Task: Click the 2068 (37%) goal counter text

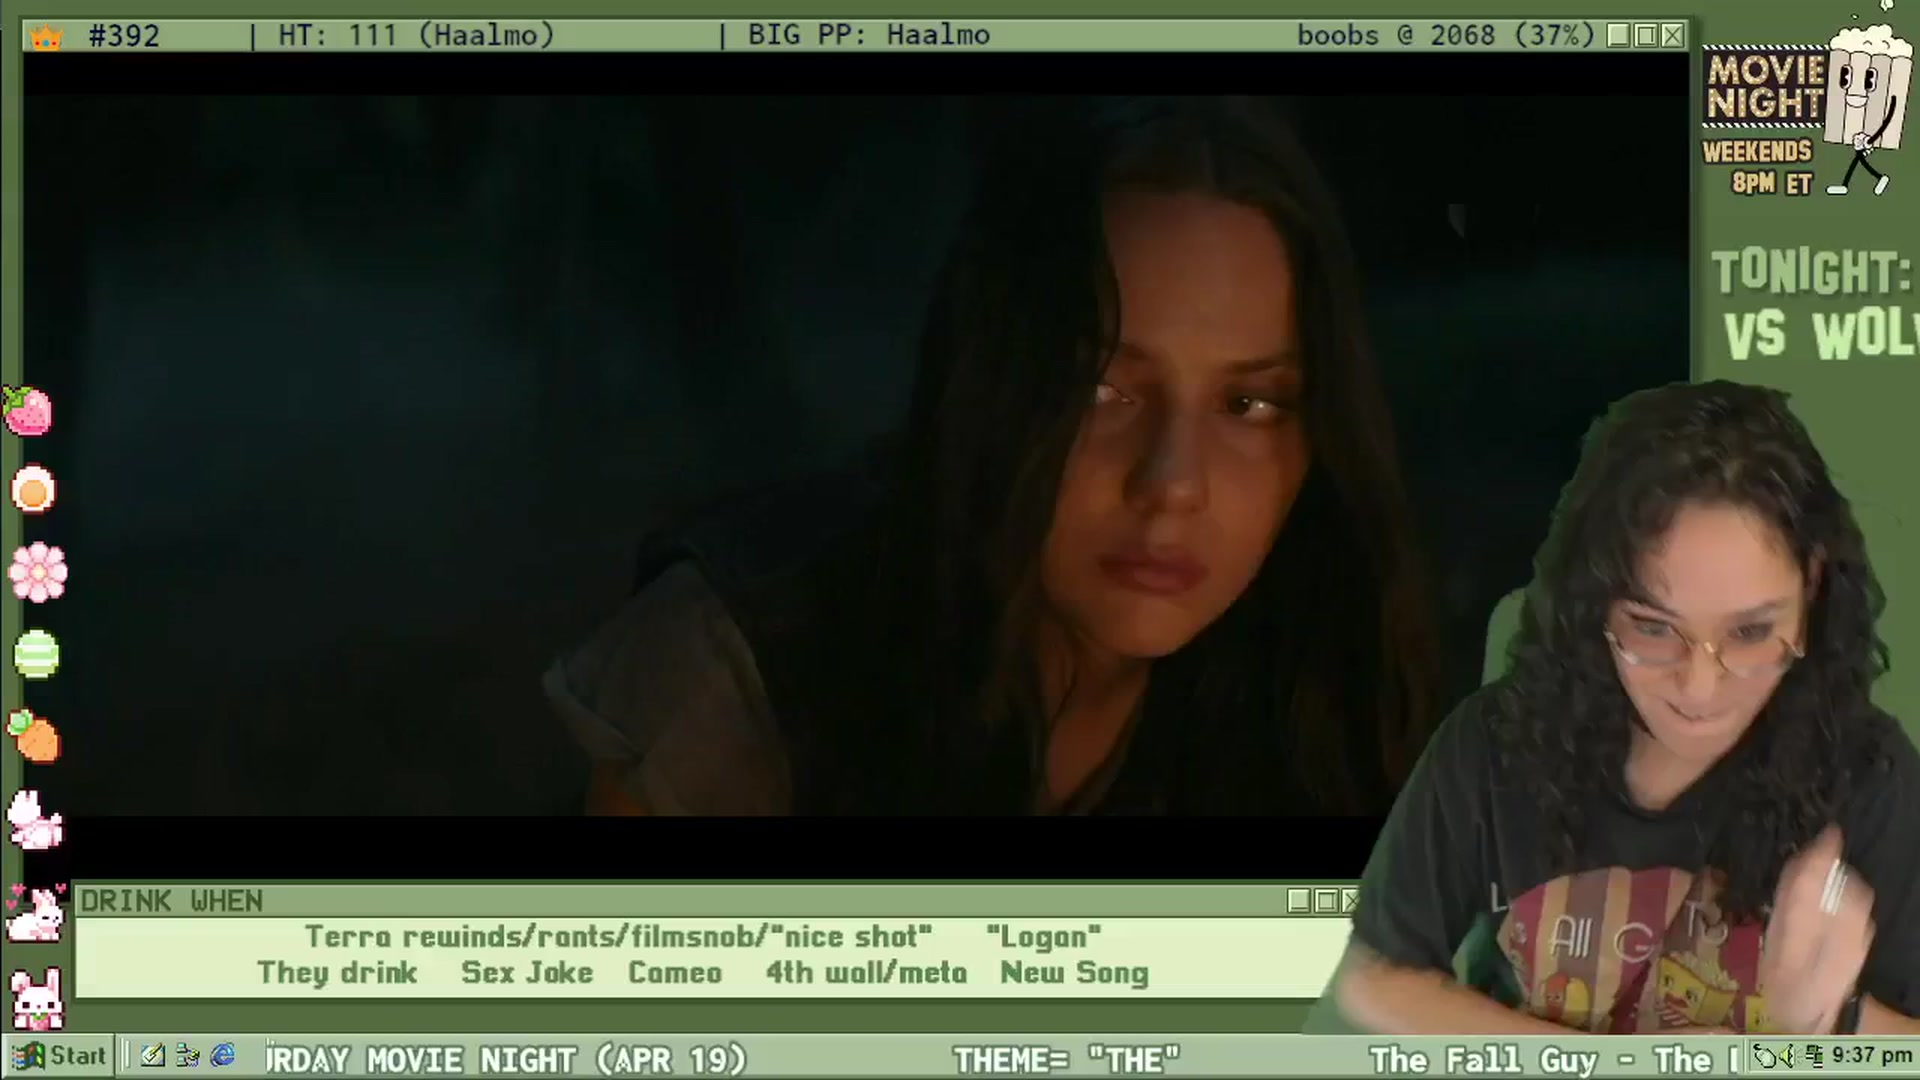Action: coord(1511,36)
